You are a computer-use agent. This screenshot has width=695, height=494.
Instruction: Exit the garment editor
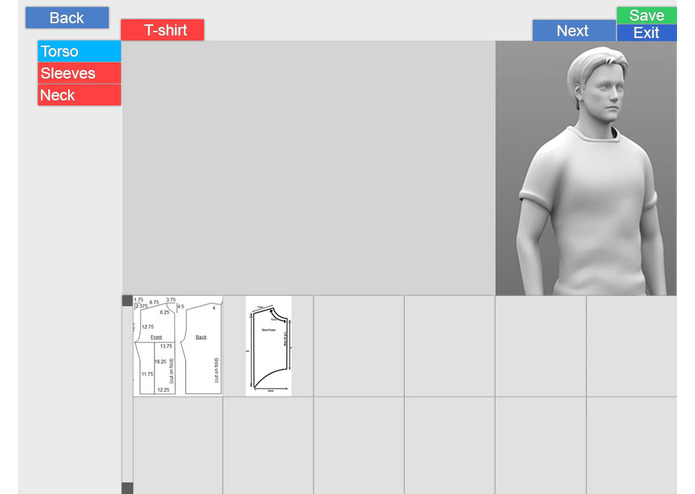(647, 33)
